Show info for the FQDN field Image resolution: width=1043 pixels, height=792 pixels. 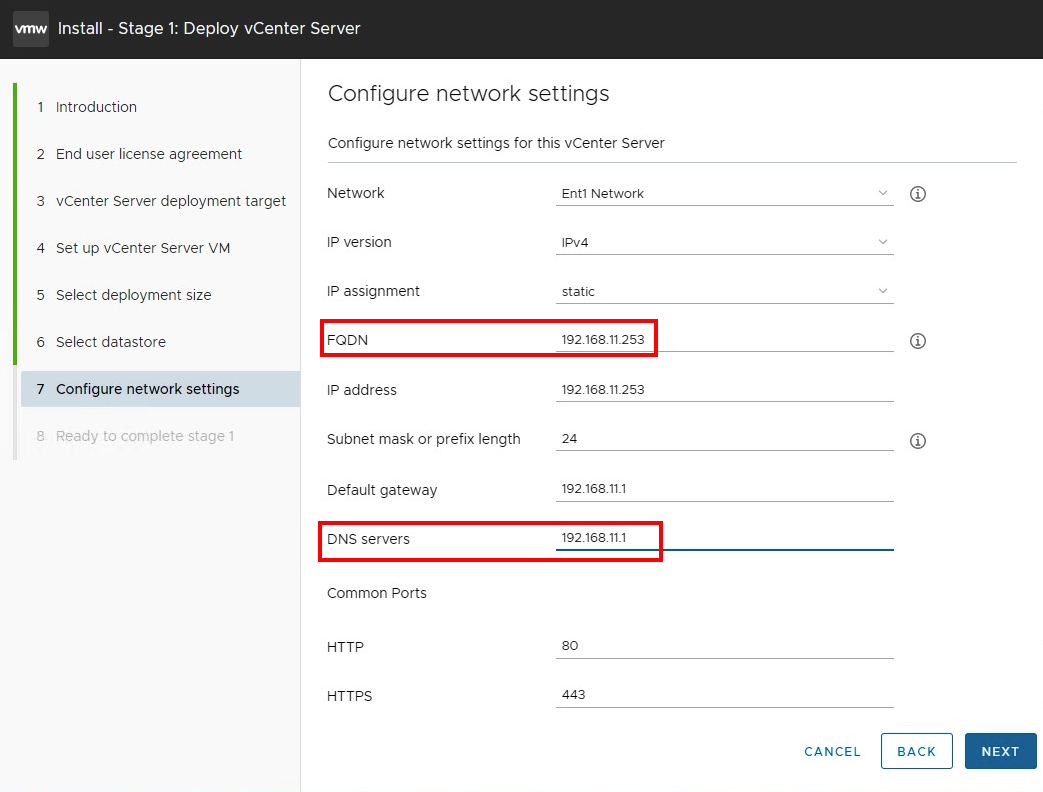click(917, 341)
